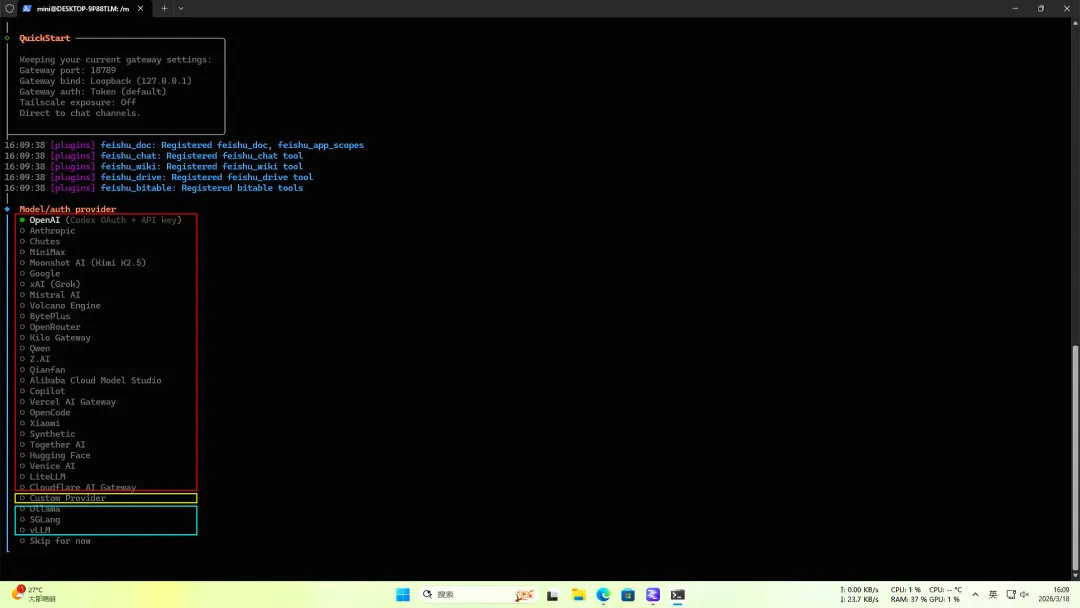This screenshot has height=608, width=1080.
Task: Choose the Copilot entry
Action: click(42, 391)
